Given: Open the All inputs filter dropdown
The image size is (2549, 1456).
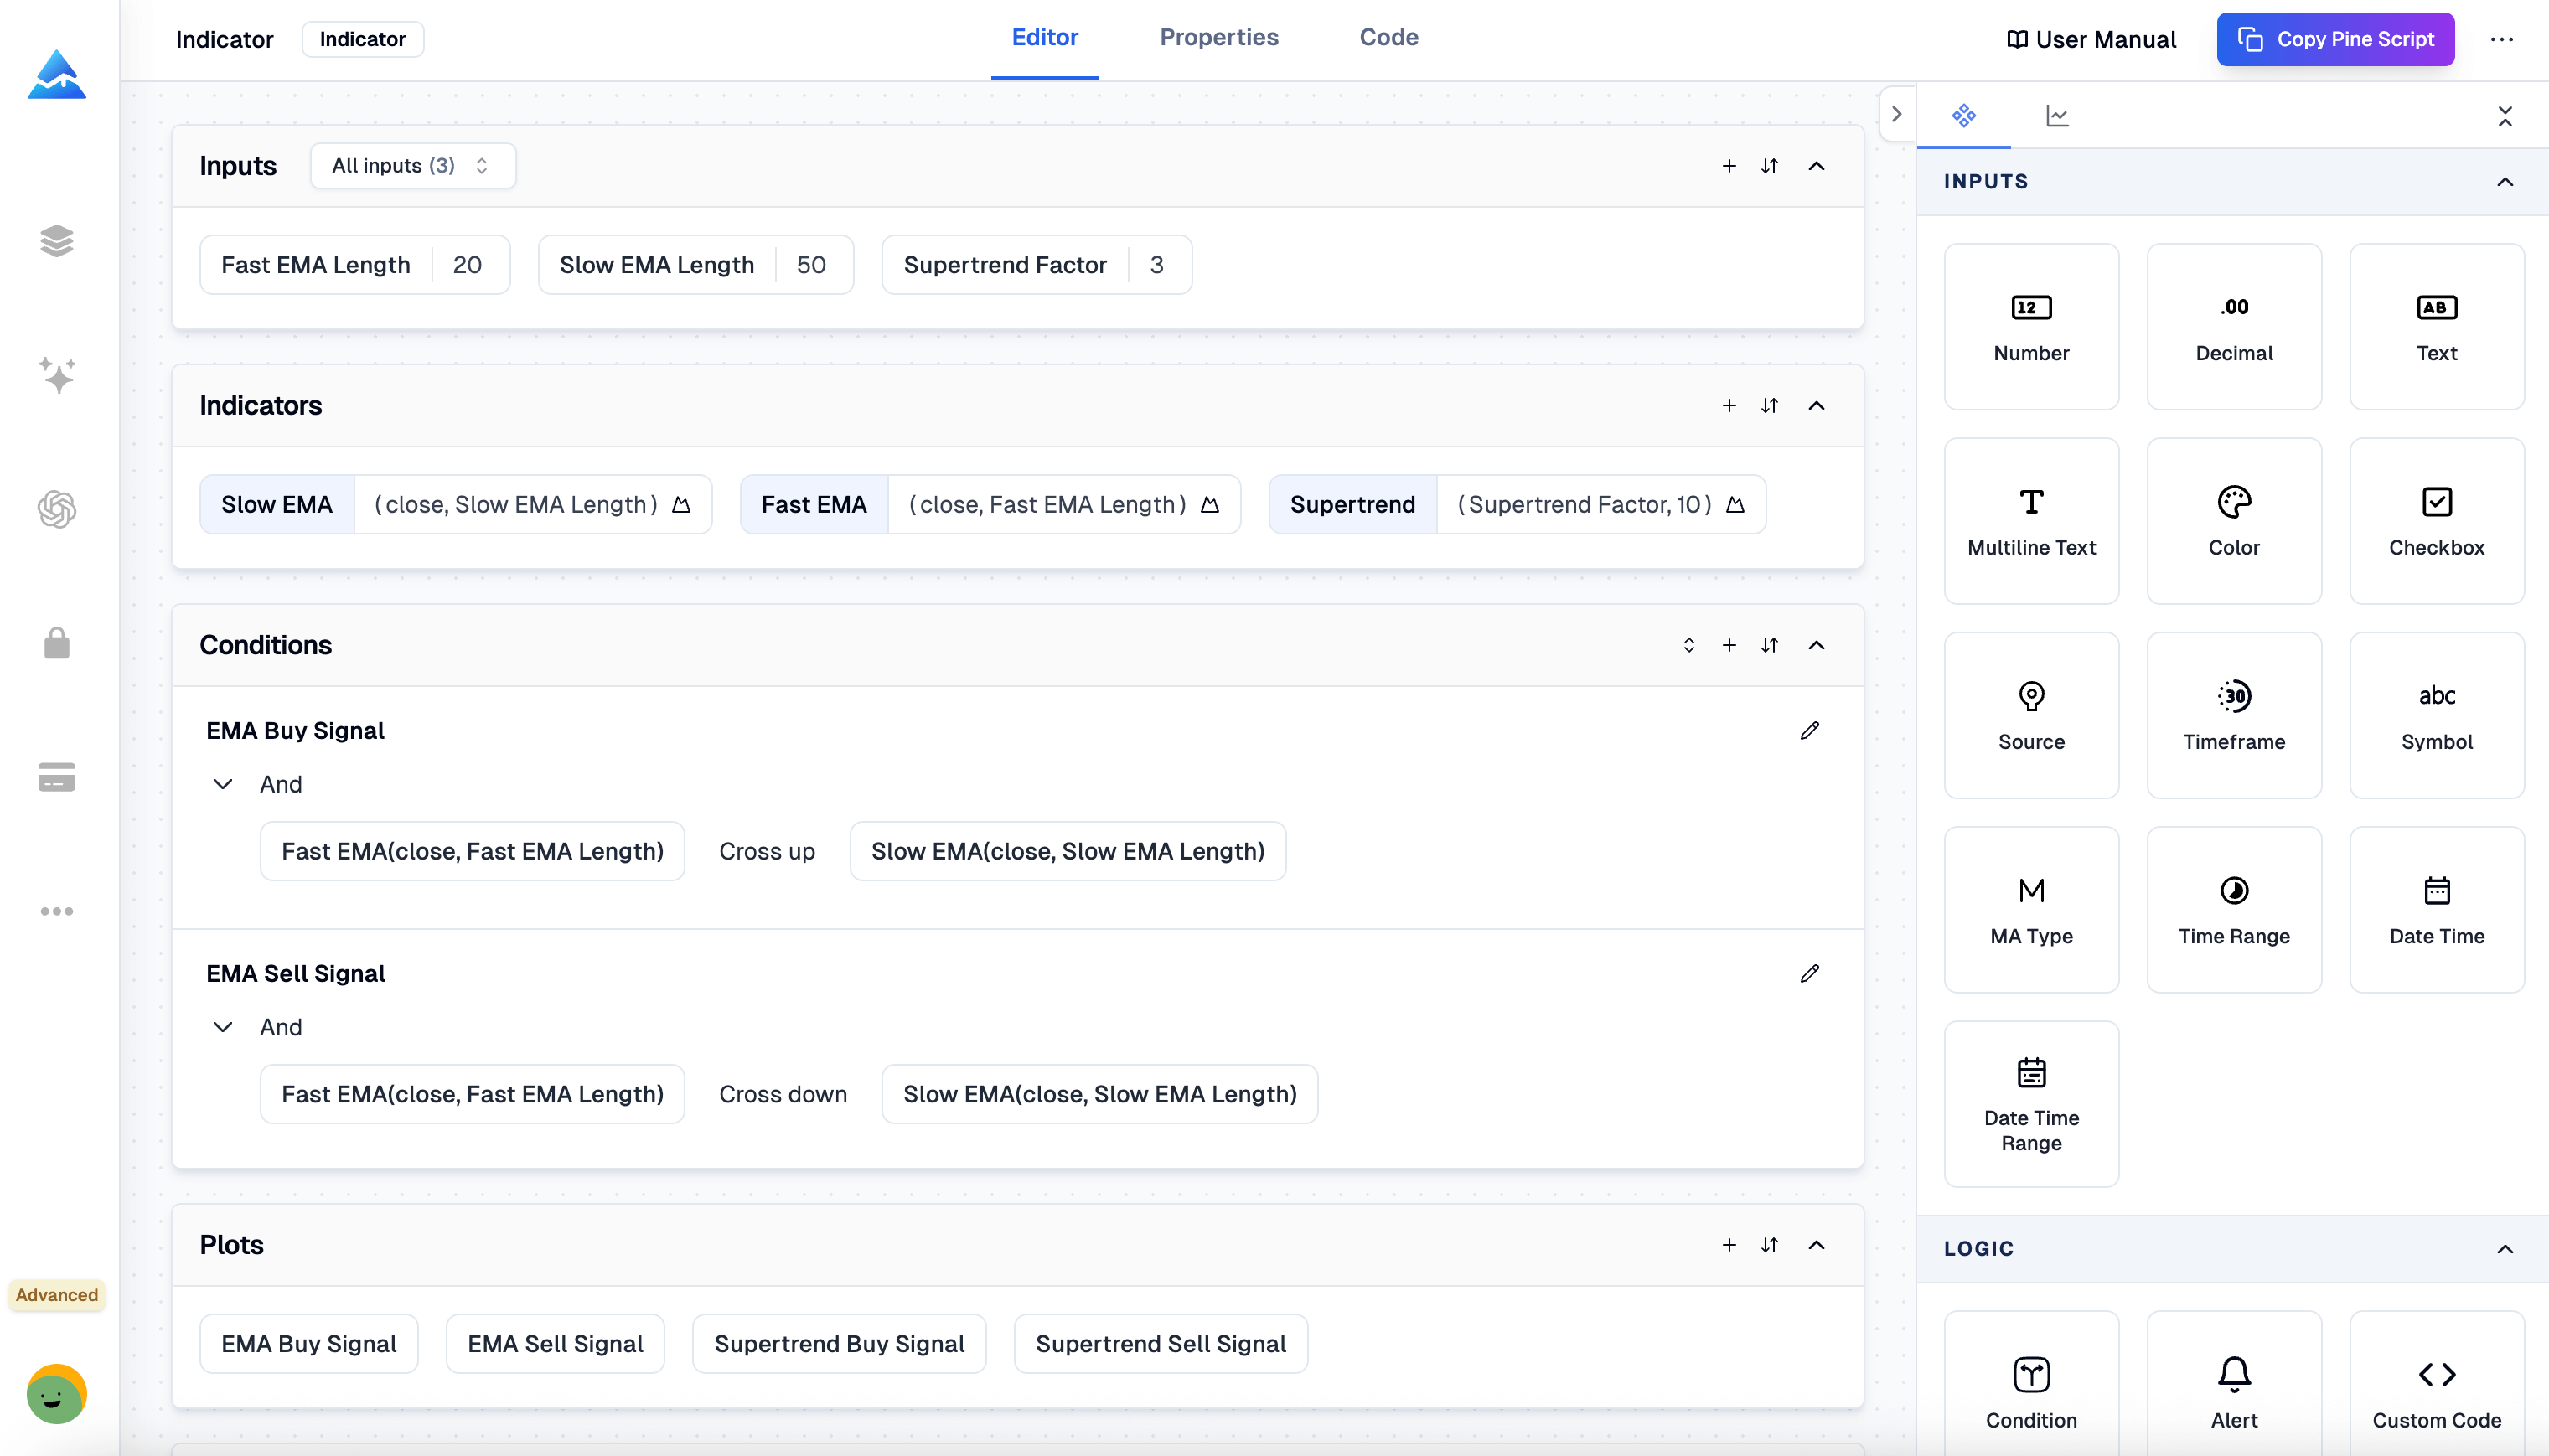Looking at the screenshot, I should [412, 165].
